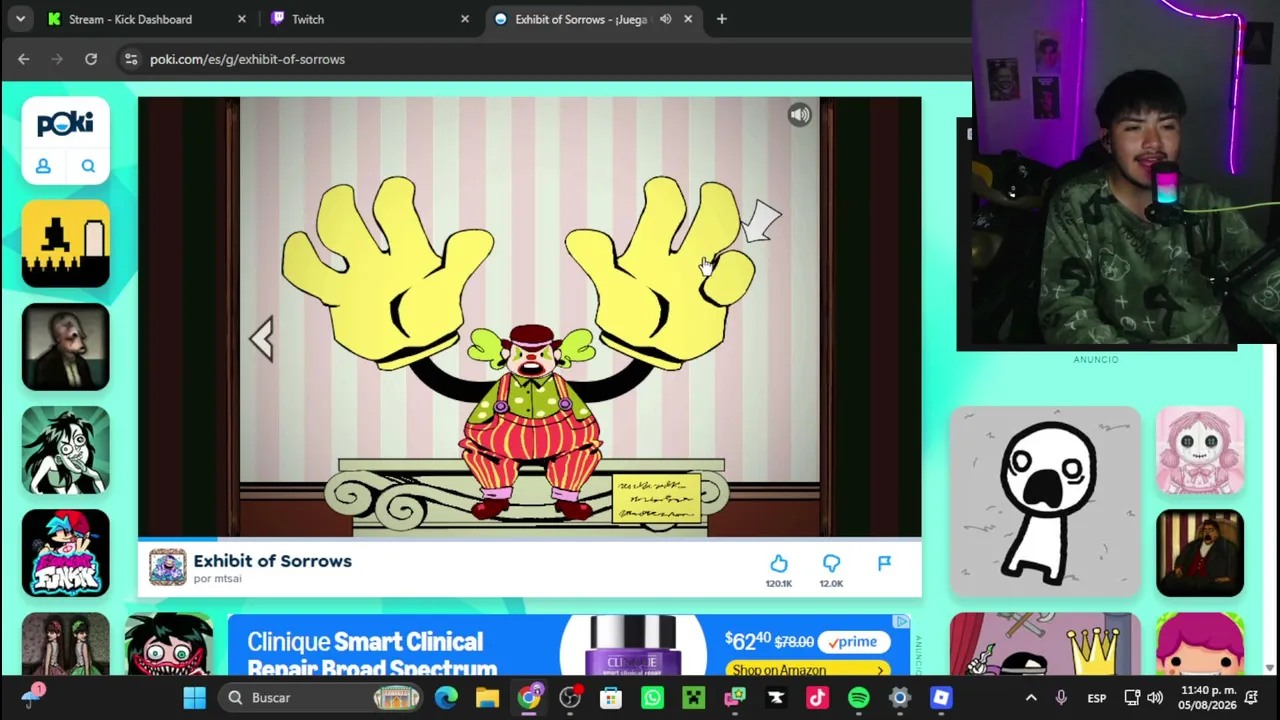Viewport: 1280px width, 720px height.
Task: Open the mtsai developer link
Action: (x=218, y=579)
